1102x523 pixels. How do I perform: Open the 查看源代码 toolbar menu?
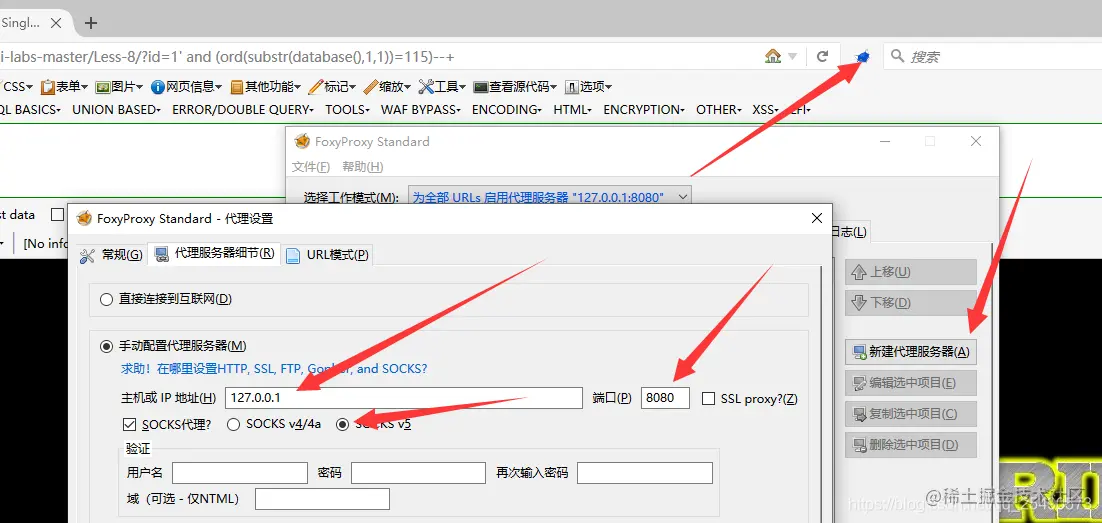[515, 87]
